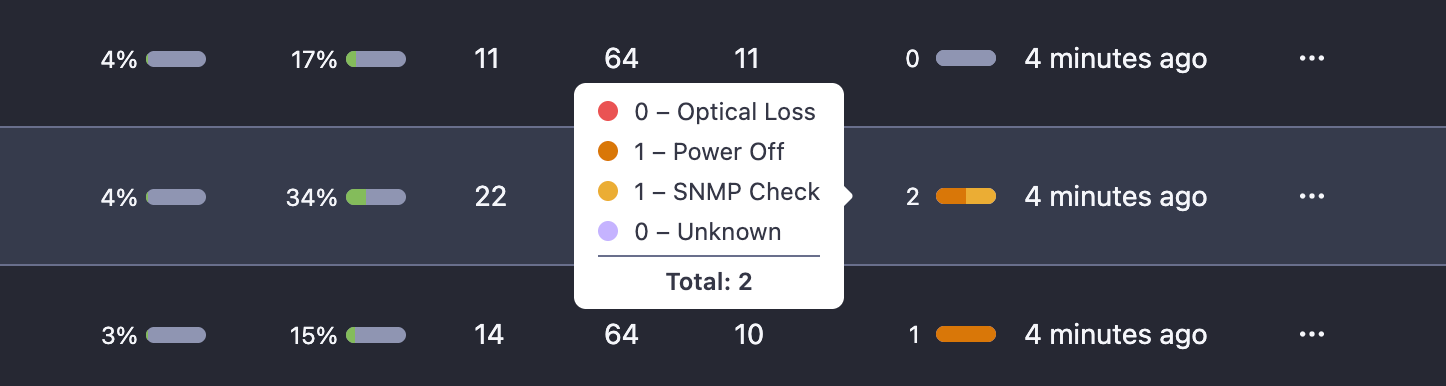Open more options on highlighted middle row
1446x386 pixels.
tap(1311, 197)
